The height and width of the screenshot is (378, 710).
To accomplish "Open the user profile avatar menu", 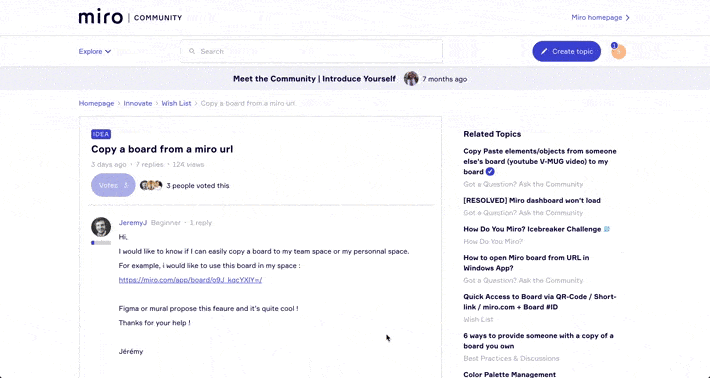I will [x=619, y=52].
